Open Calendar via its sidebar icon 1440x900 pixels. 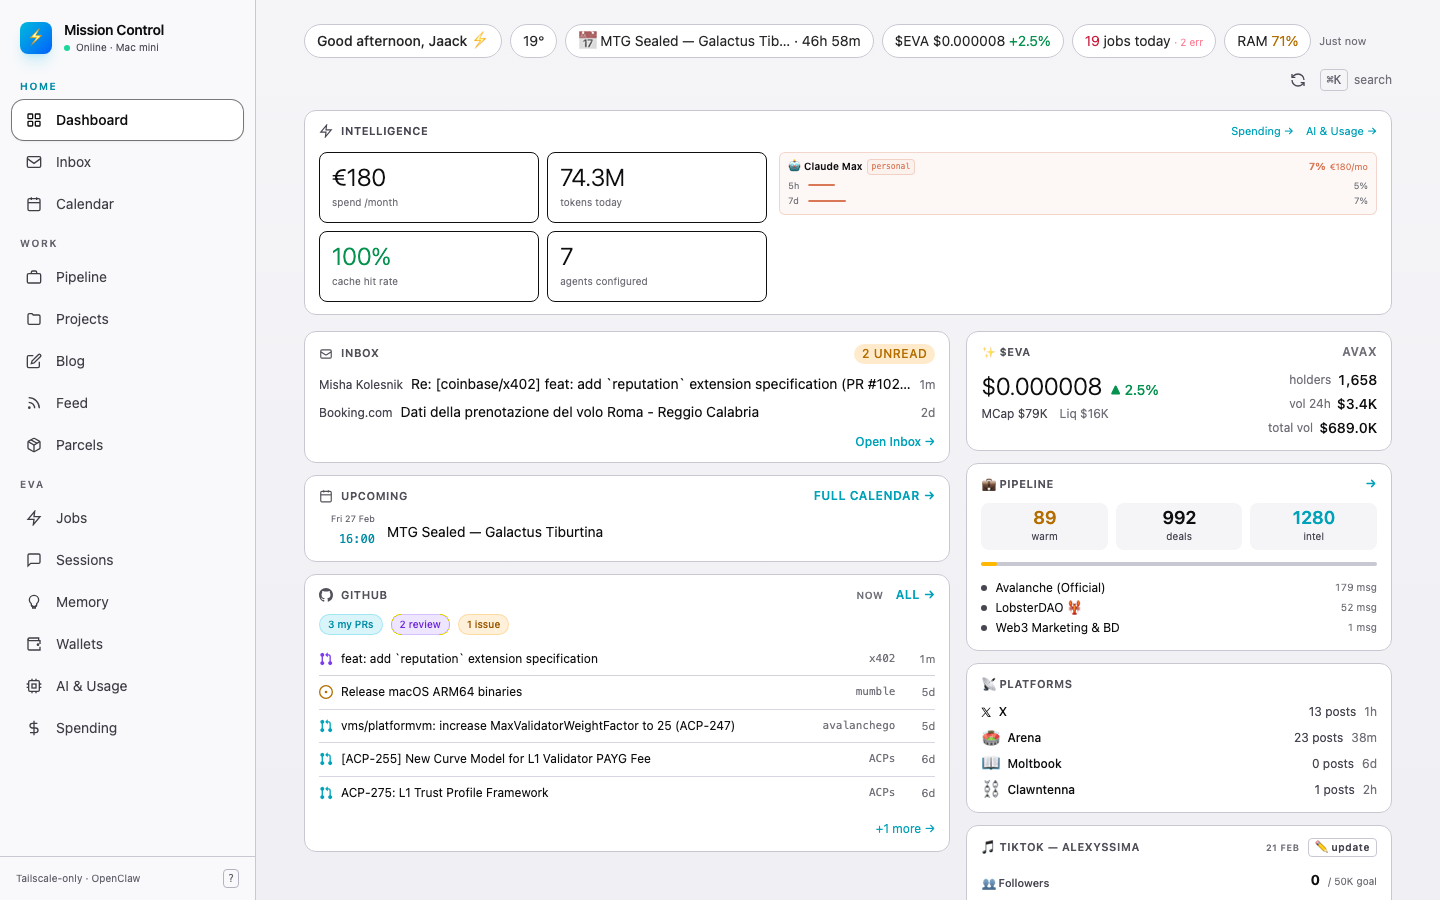coord(34,204)
